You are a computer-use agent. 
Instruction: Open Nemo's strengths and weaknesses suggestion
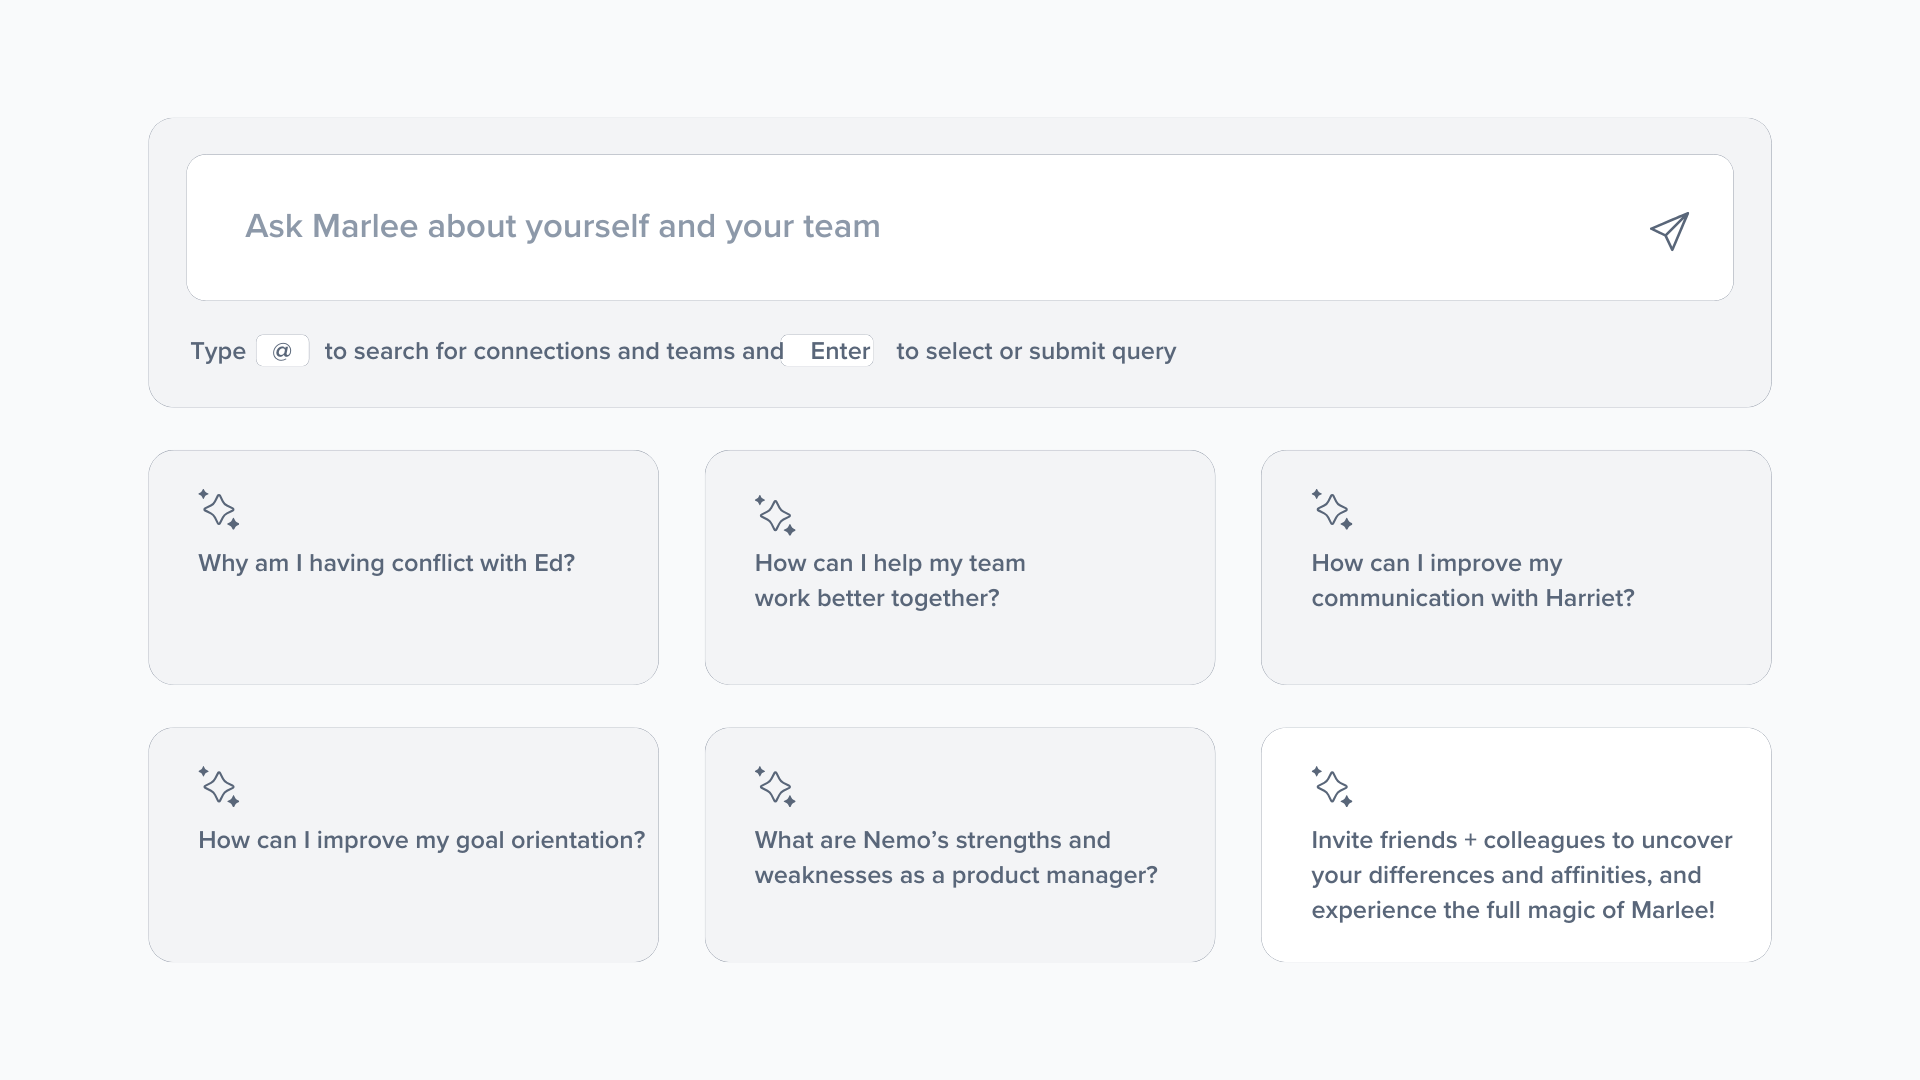[955, 857]
